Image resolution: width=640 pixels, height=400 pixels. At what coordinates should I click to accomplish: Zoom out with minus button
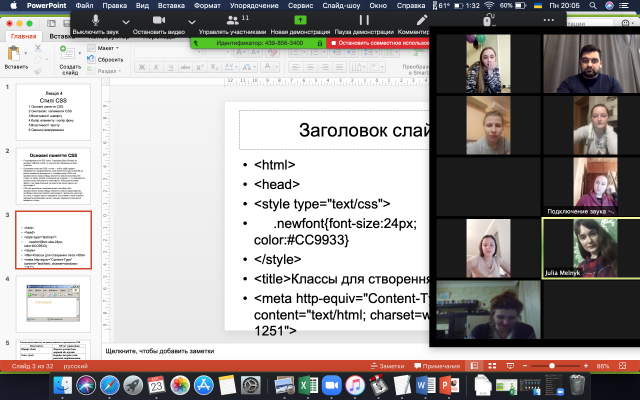coord(525,366)
